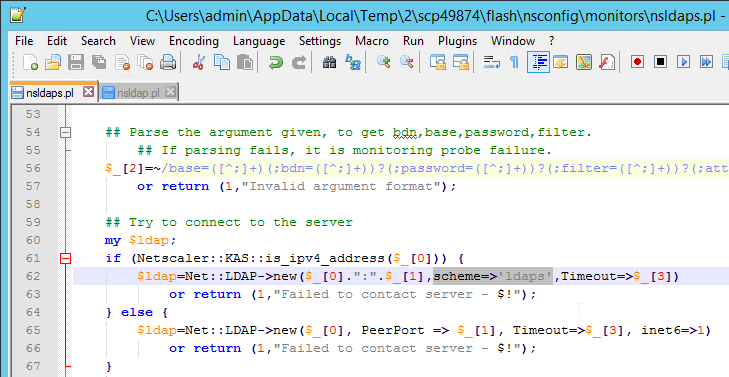Click "inet6=>1" on line 65
The height and width of the screenshot is (377, 729).
tap(672, 330)
